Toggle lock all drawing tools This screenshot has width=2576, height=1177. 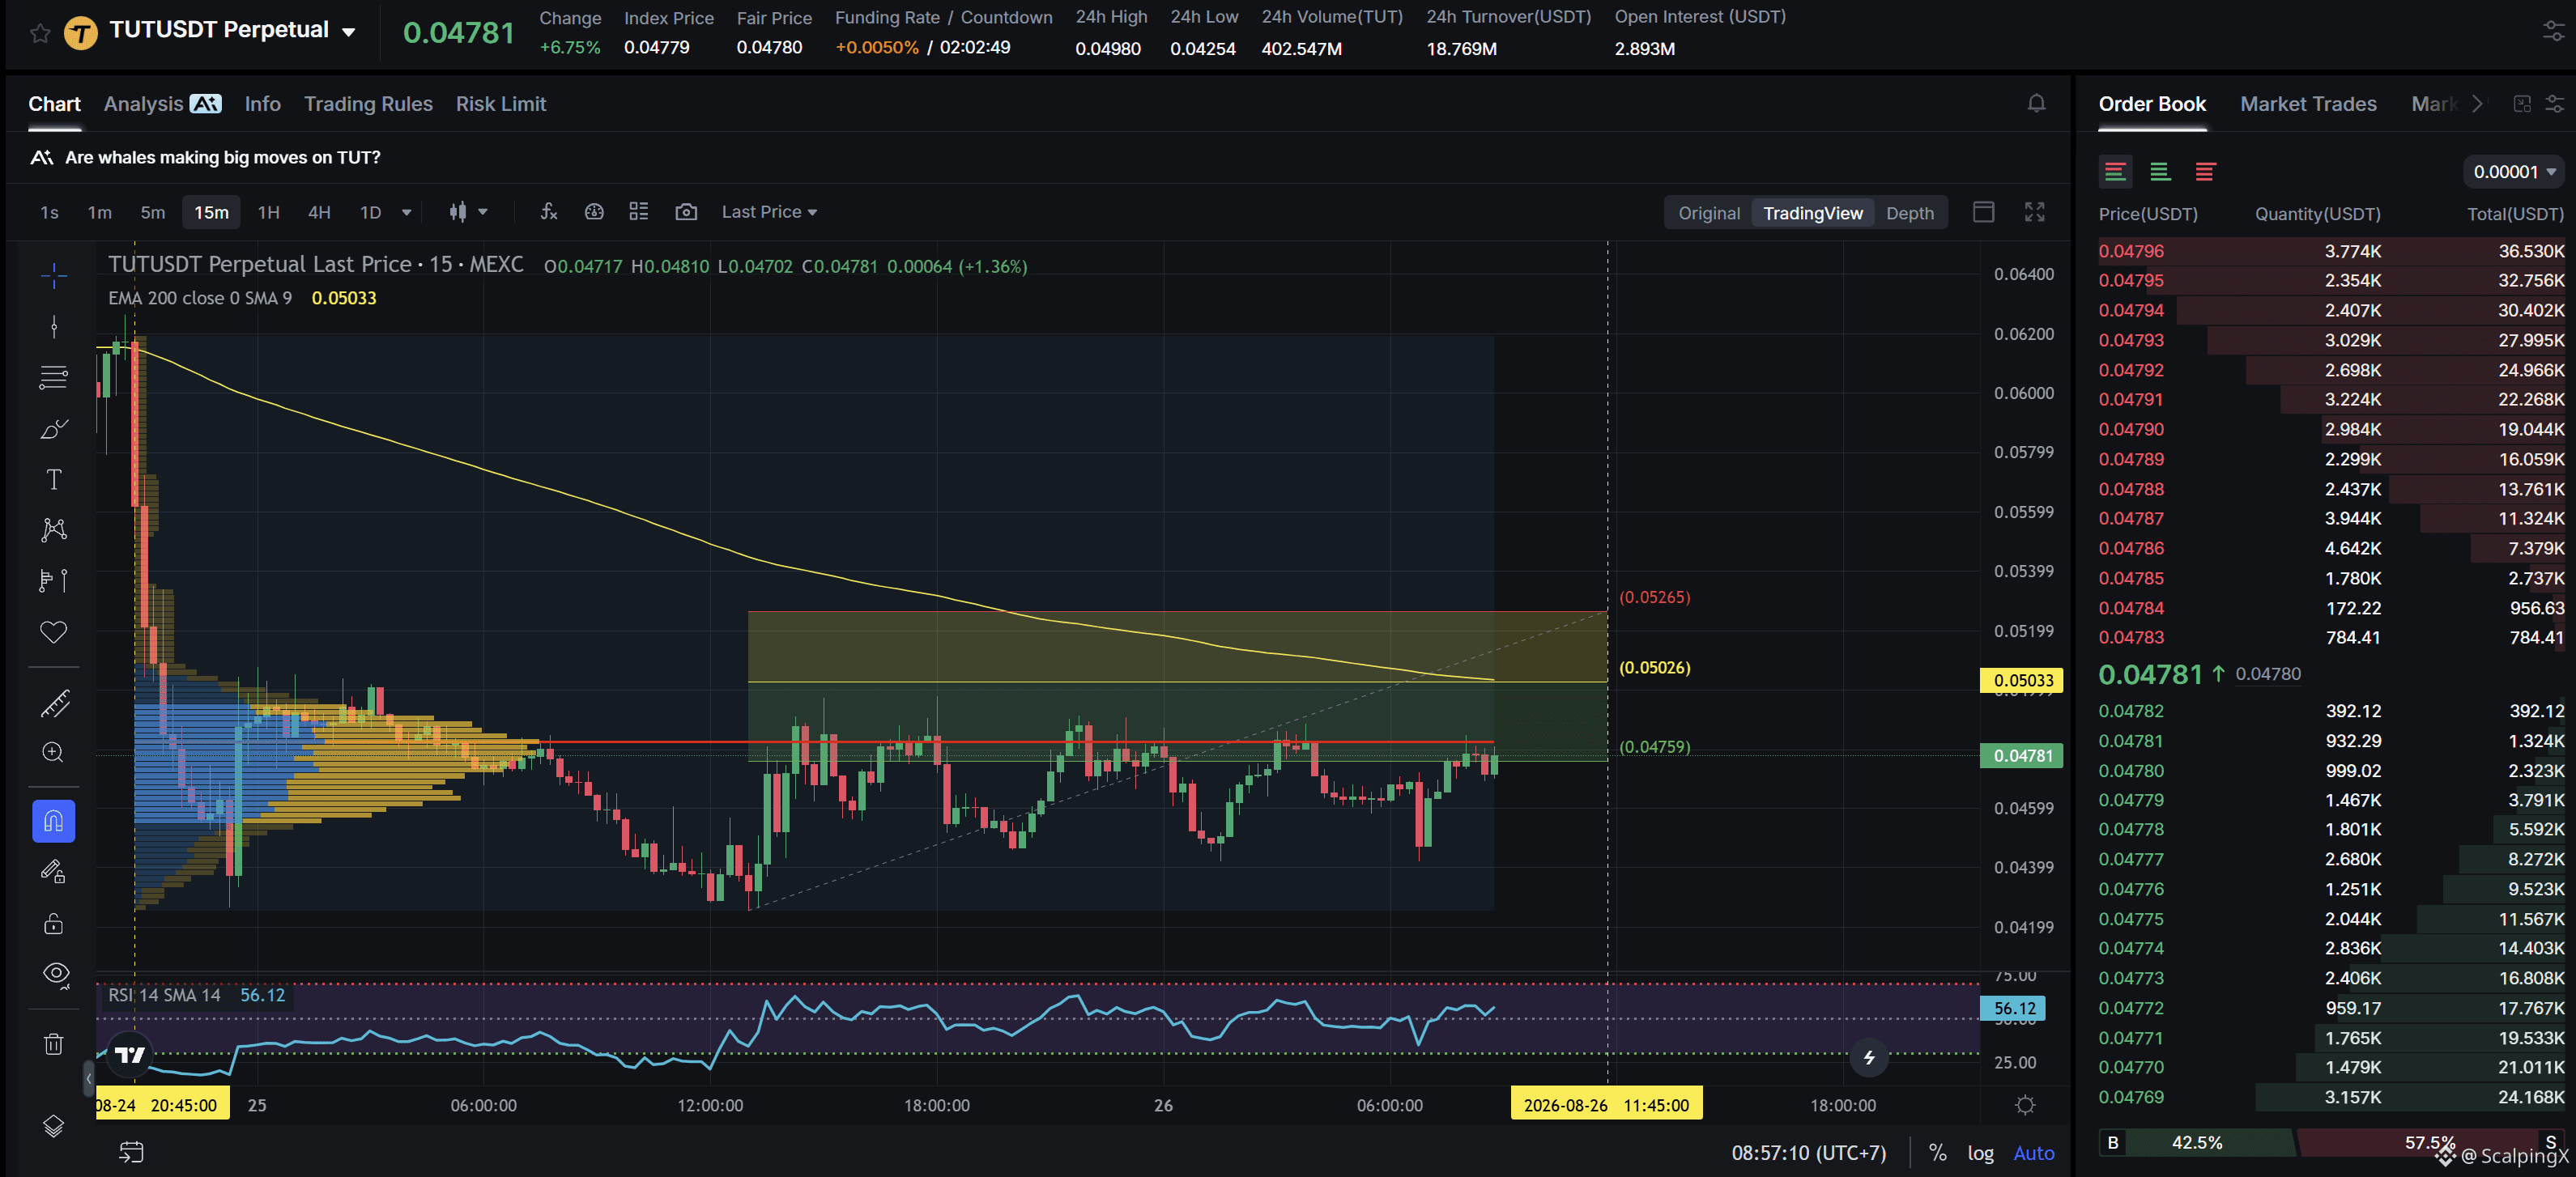tap(54, 923)
